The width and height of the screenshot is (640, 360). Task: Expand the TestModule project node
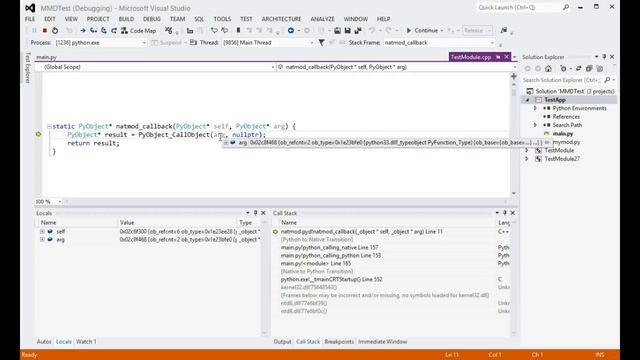[527, 151]
